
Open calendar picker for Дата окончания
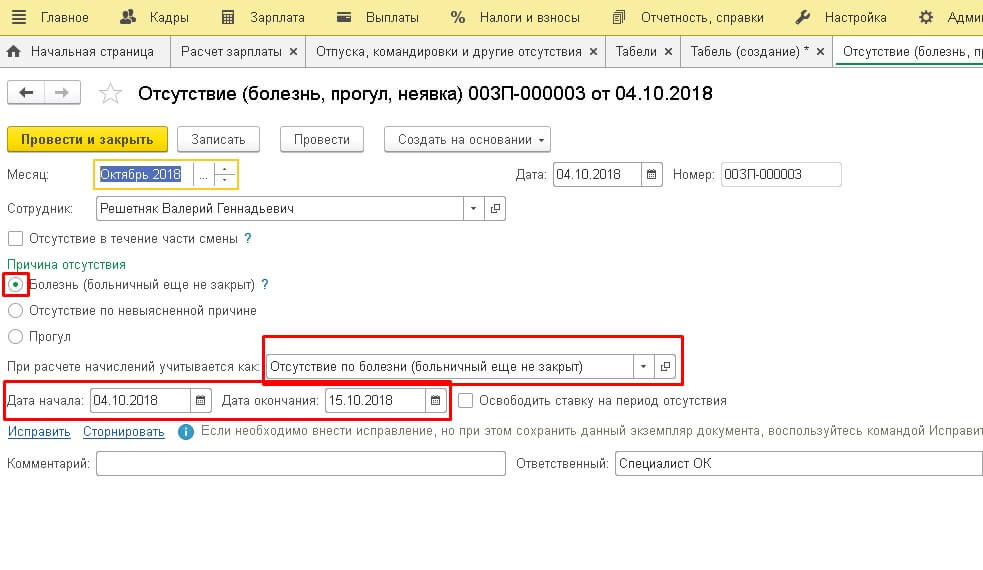[436, 401]
